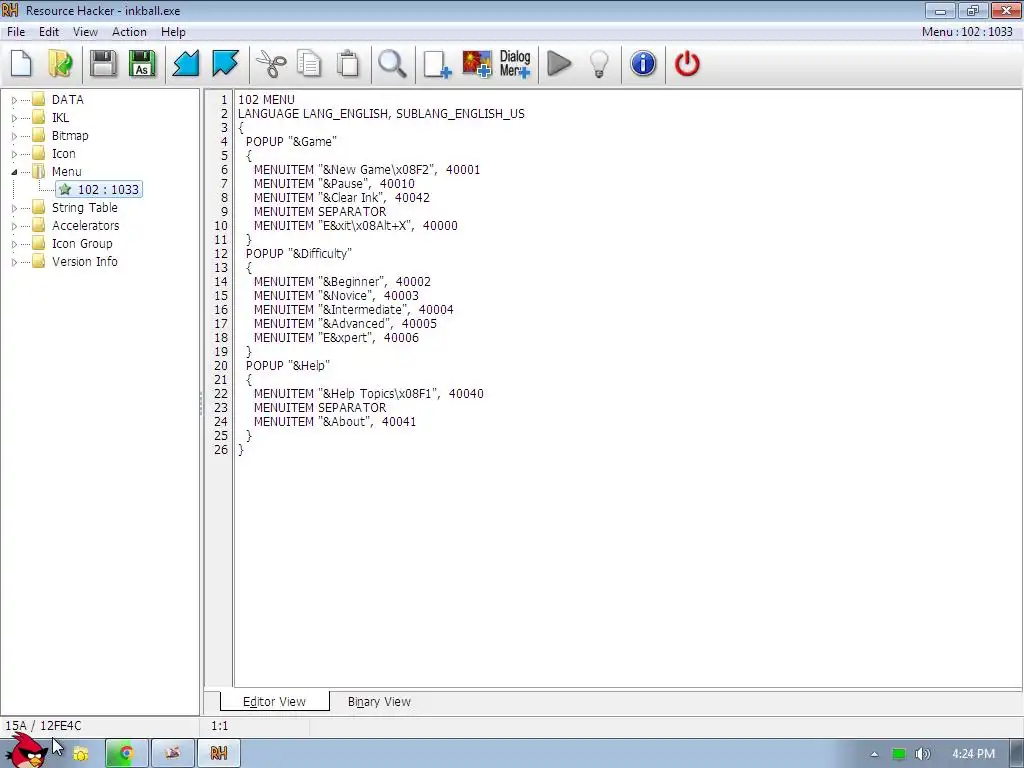Switch to the Editor View tab
1024x768 pixels.
point(274,701)
